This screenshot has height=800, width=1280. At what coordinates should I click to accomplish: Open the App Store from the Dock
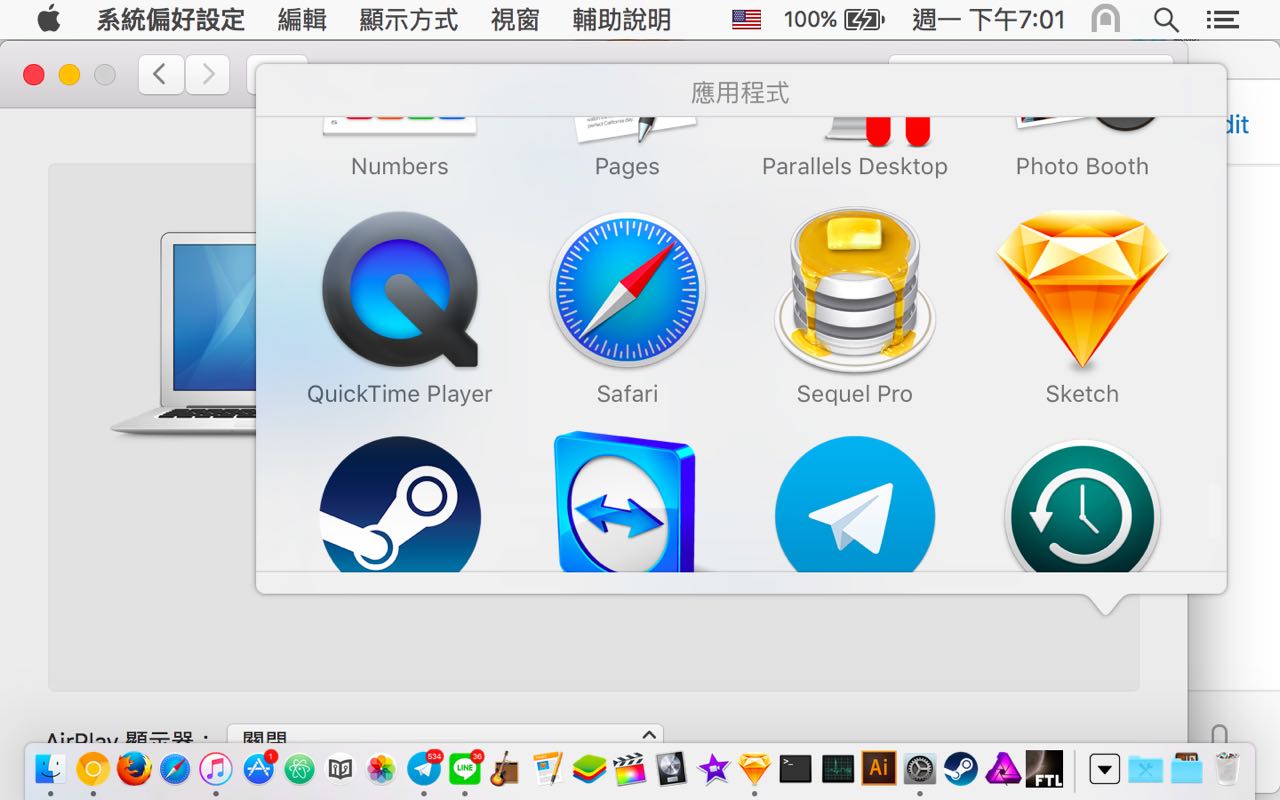[x=258, y=768]
